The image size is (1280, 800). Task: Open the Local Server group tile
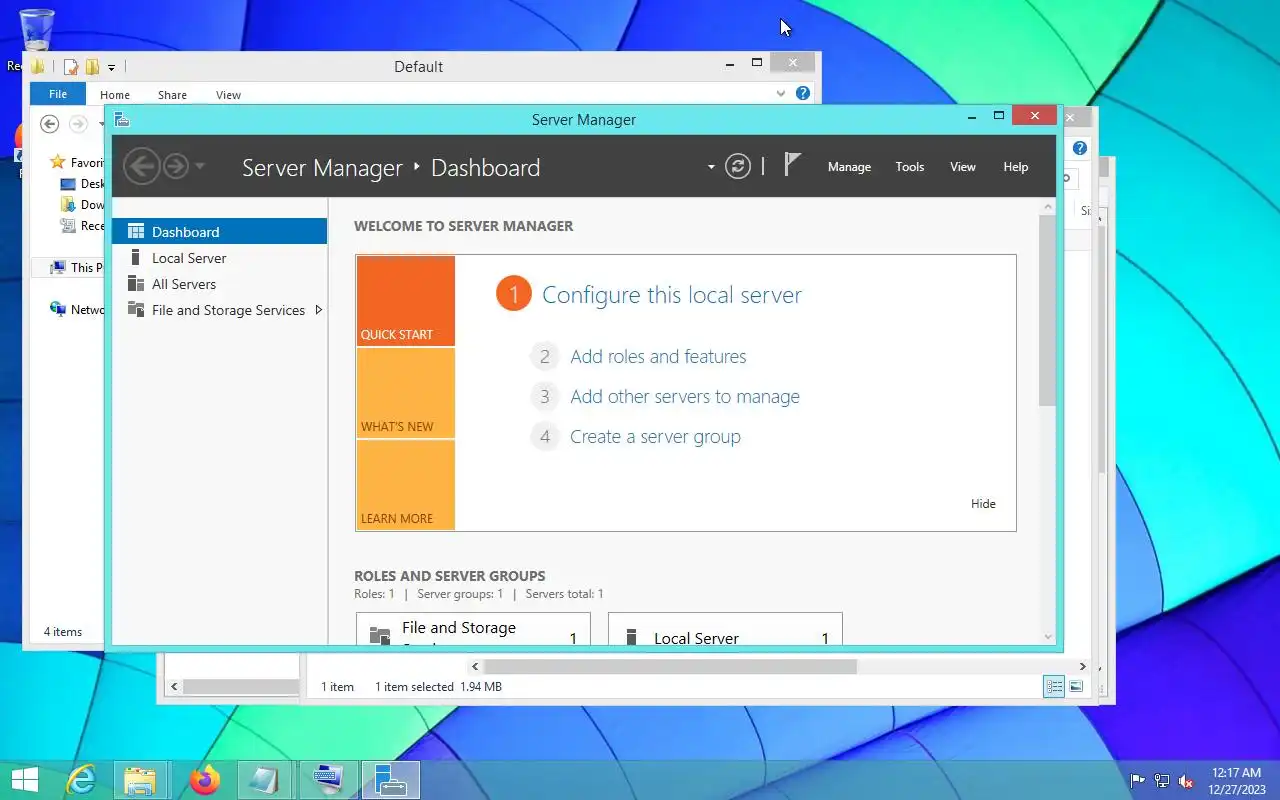[x=725, y=629]
